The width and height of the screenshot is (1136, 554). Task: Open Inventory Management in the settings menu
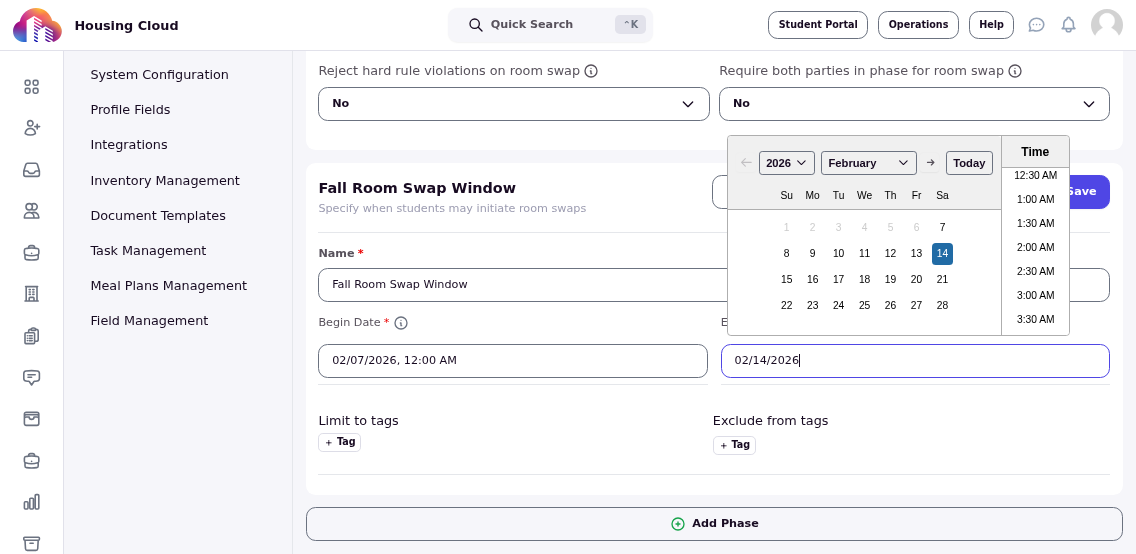coord(165,180)
